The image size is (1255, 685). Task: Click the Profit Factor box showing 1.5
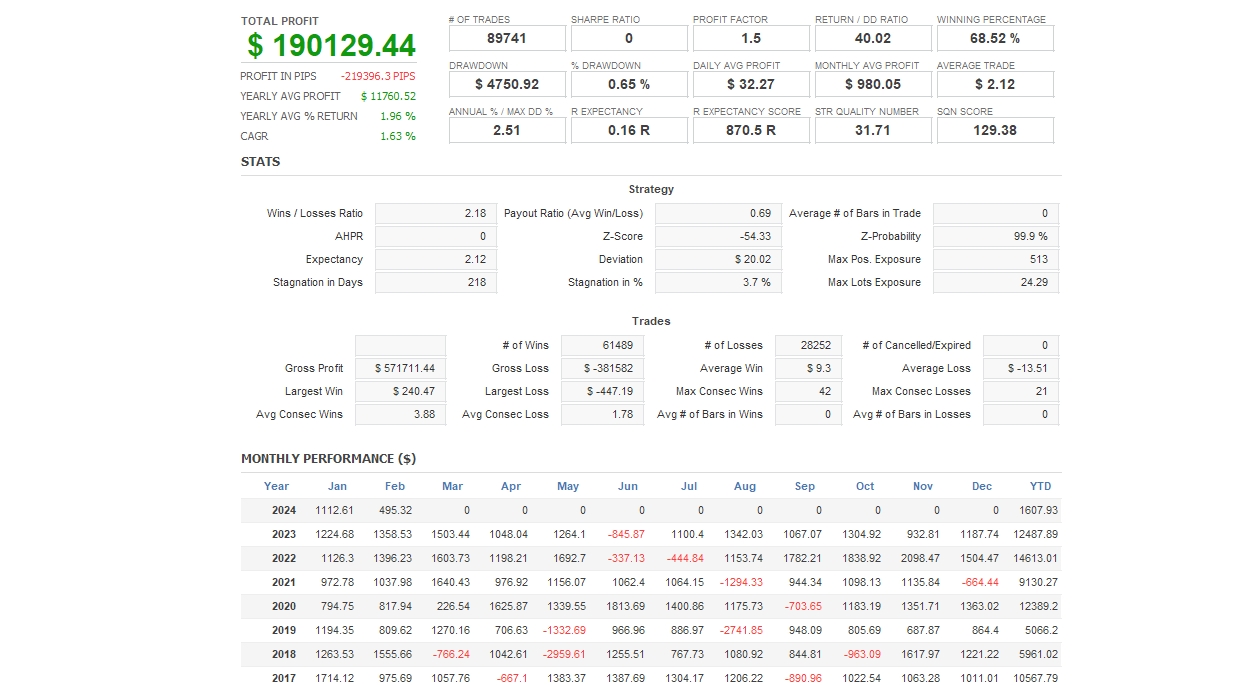(x=751, y=39)
